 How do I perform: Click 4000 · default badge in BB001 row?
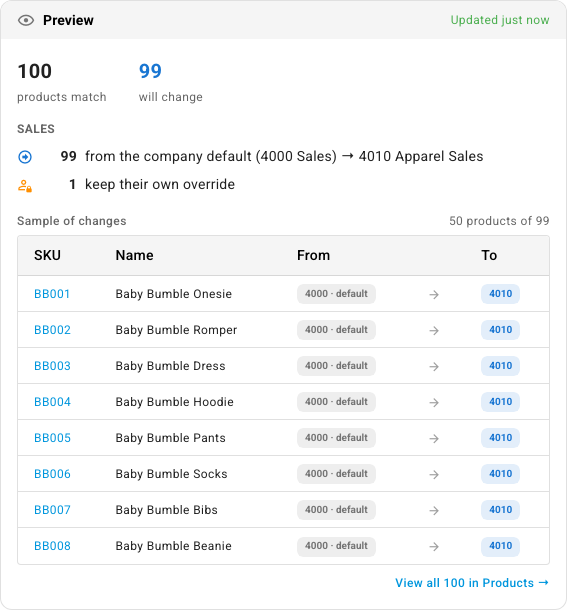(336, 294)
